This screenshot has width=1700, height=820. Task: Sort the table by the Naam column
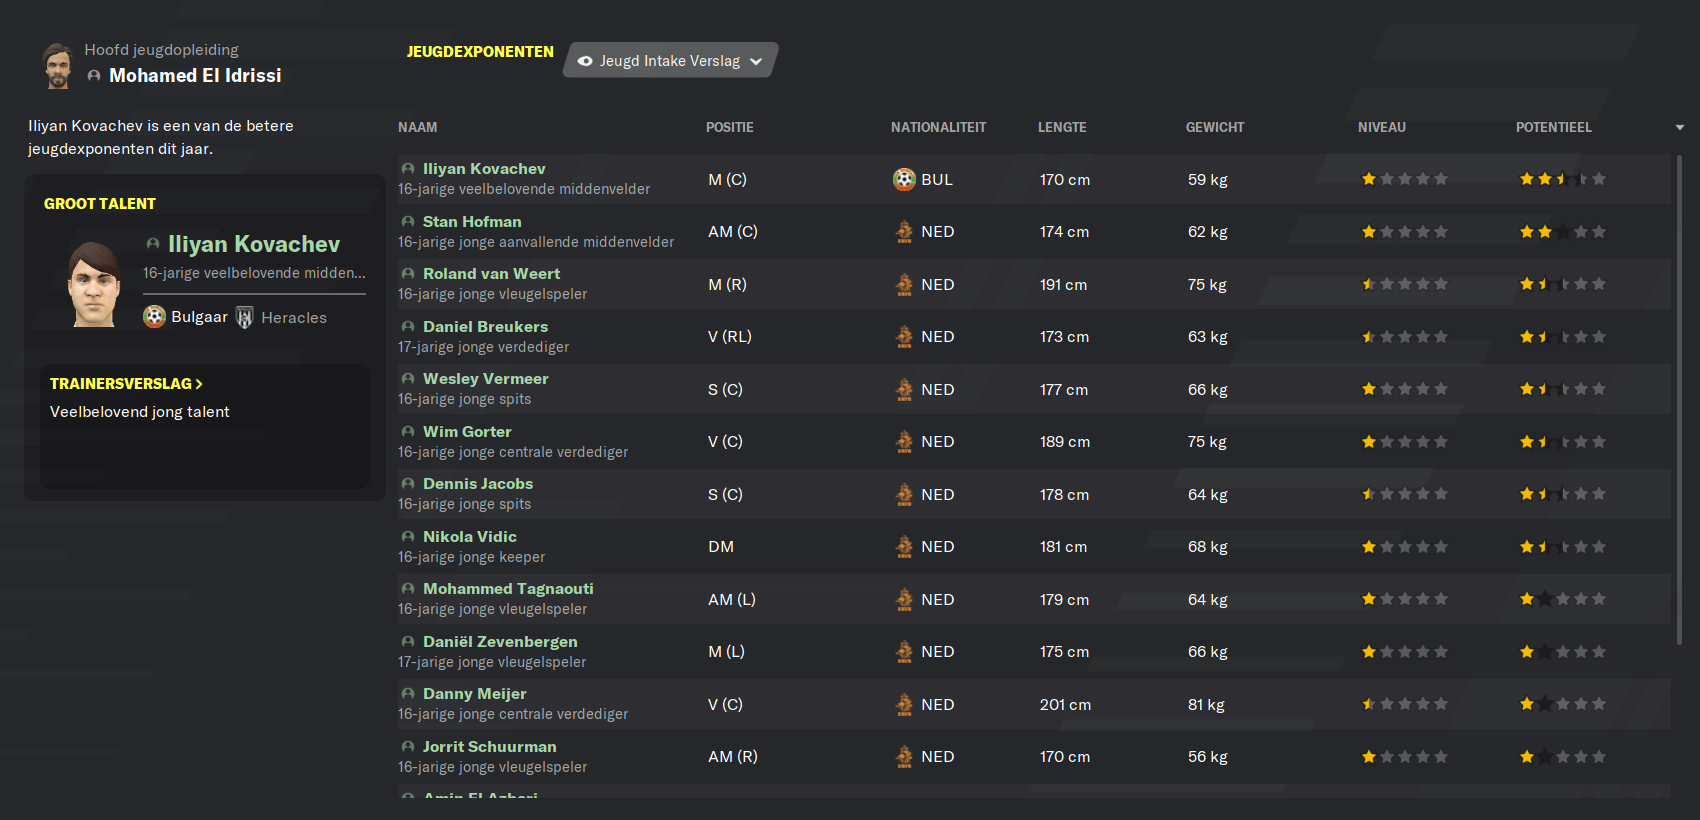click(418, 128)
